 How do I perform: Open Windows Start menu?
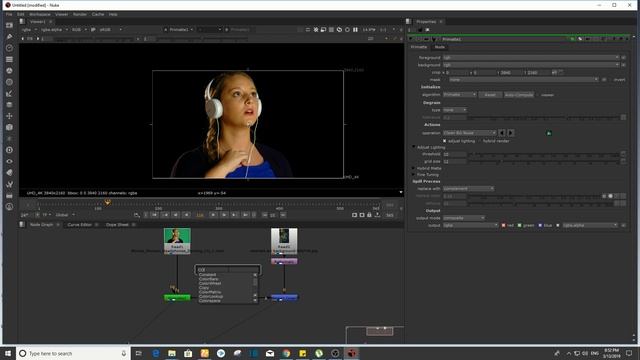(8, 353)
